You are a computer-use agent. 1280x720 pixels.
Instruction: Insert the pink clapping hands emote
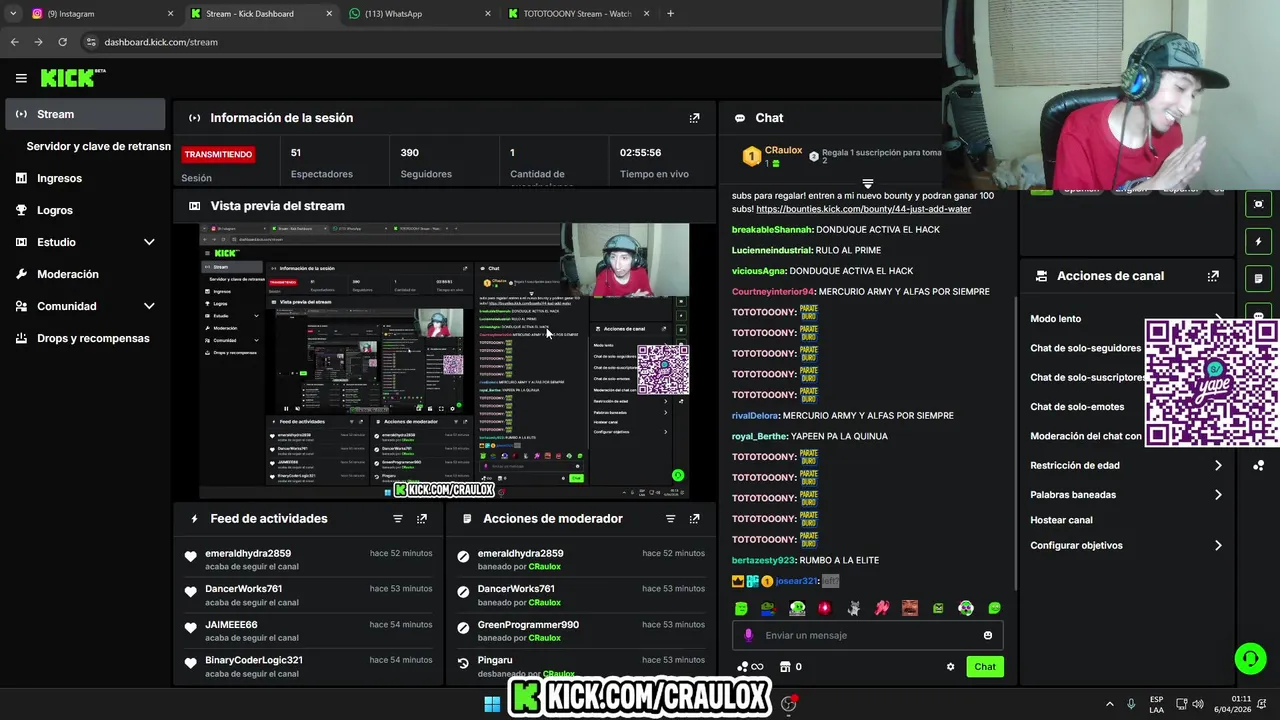[x=882, y=608]
